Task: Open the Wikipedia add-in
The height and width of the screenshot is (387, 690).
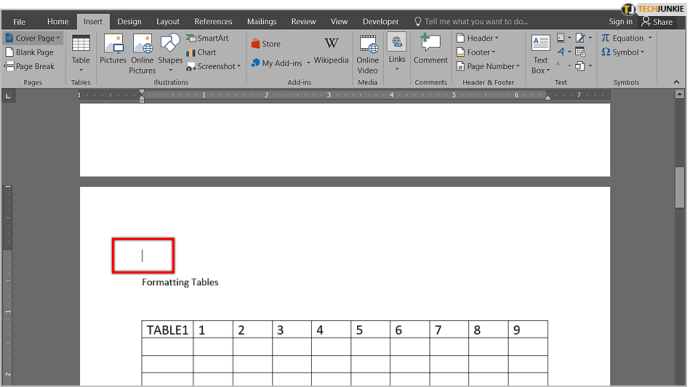Action: point(331,51)
